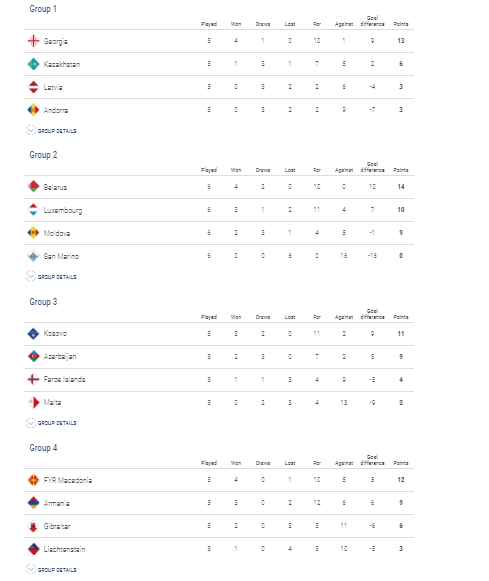Click the Malta flag icon
489x581 pixels.
point(33,402)
